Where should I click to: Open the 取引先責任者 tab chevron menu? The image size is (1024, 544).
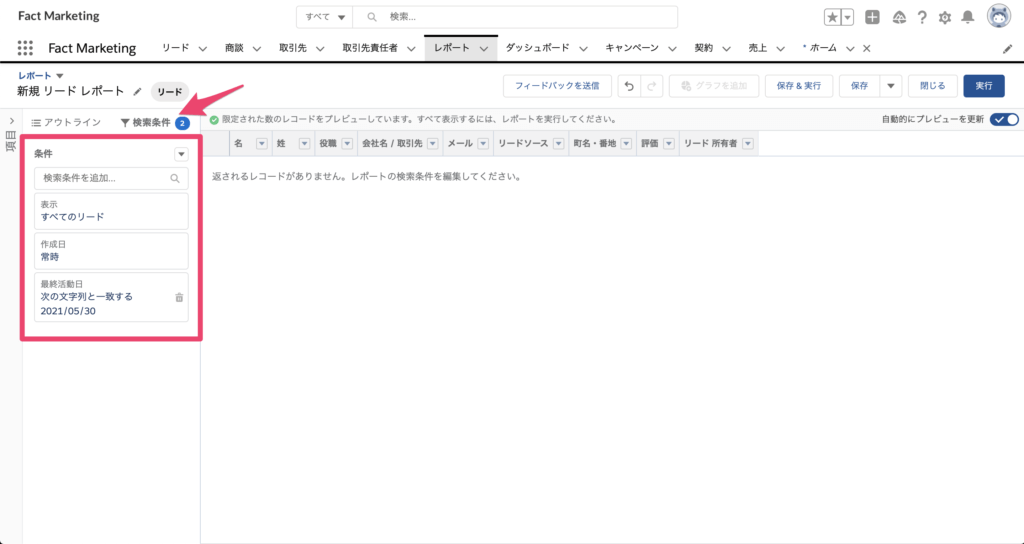pyautogui.click(x=411, y=48)
